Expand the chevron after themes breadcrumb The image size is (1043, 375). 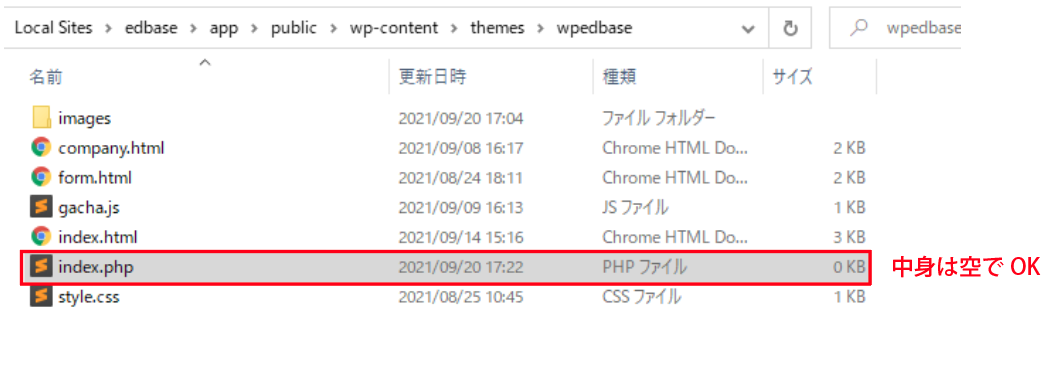click(541, 29)
